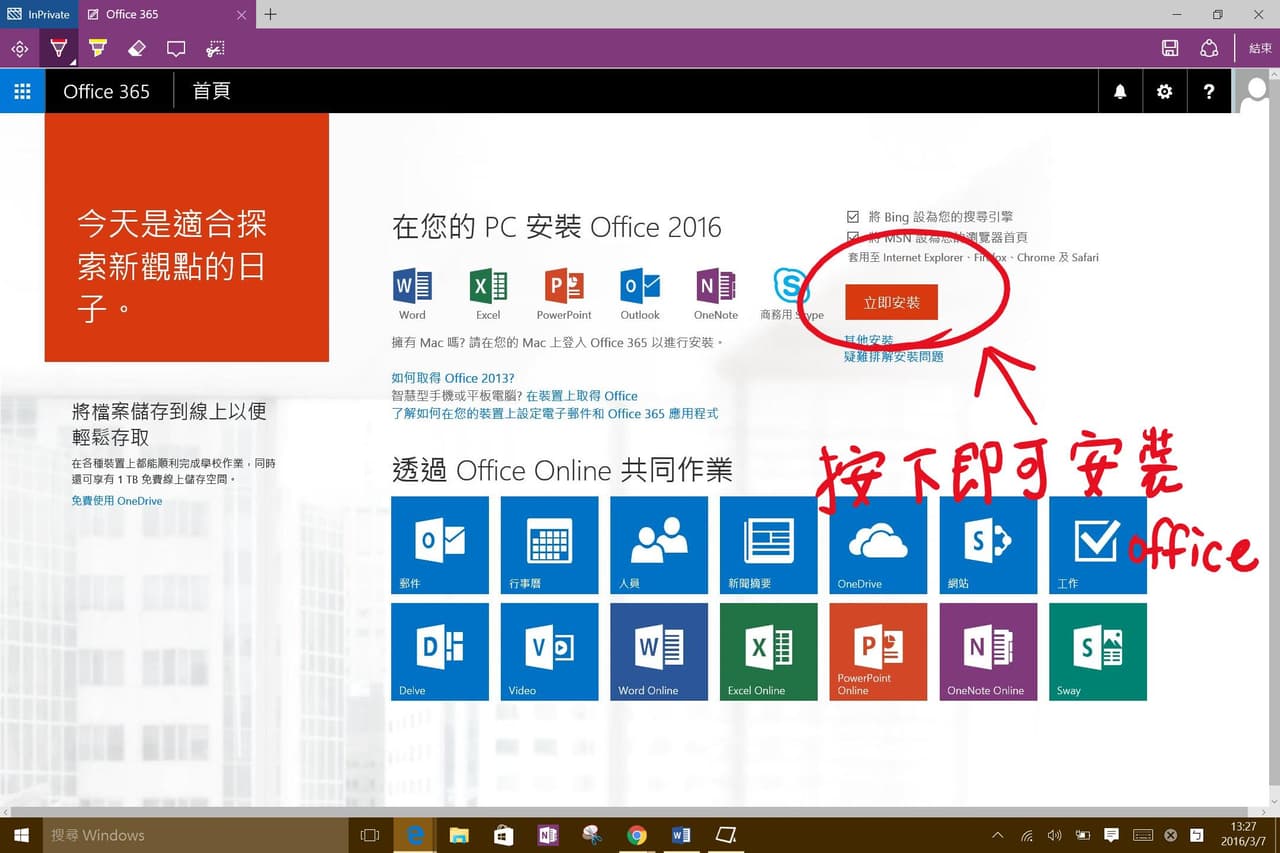Show hidden system tray icons chevron
Image resolution: width=1280 pixels, height=853 pixels.
click(x=997, y=835)
